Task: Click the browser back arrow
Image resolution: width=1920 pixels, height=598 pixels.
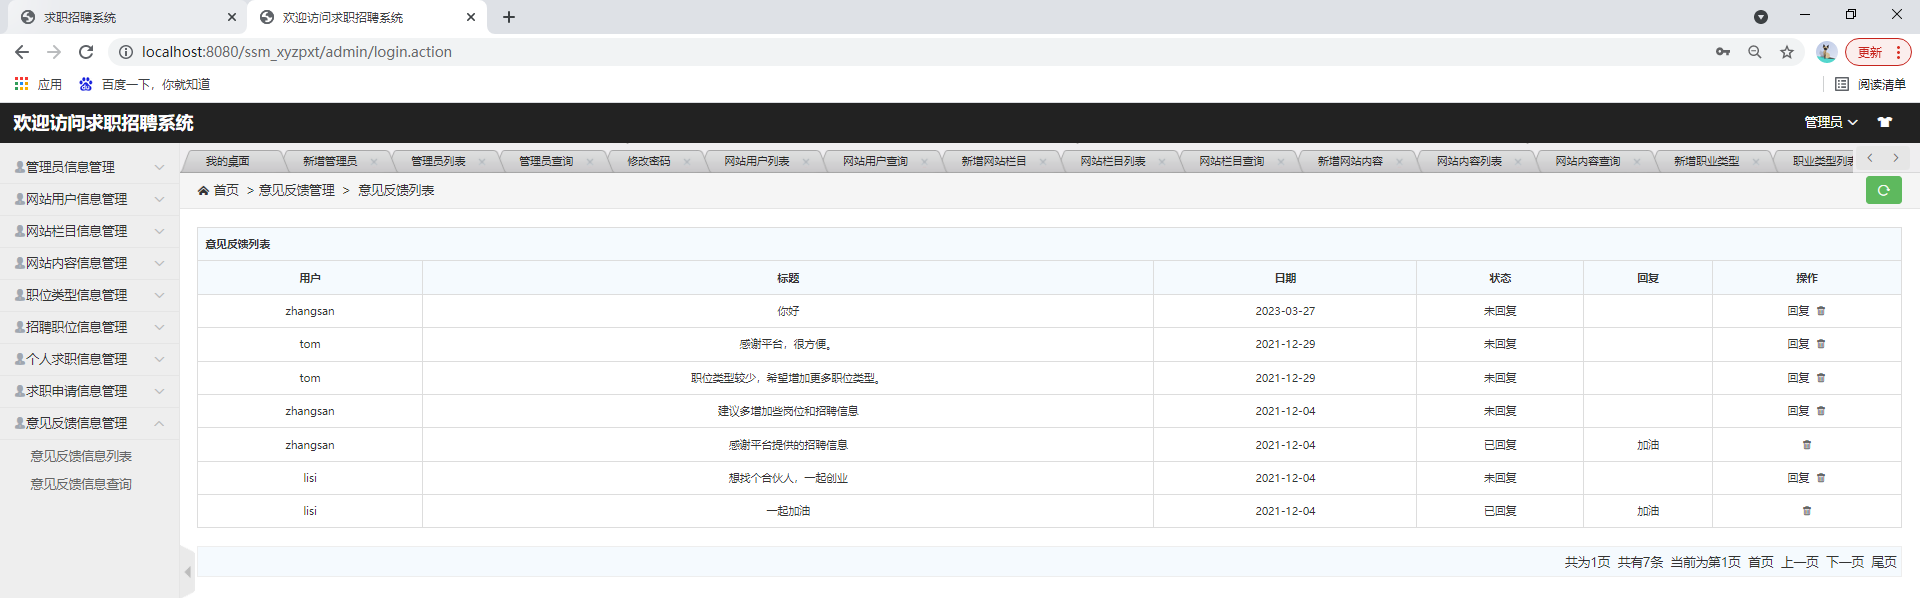Action: (x=22, y=52)
